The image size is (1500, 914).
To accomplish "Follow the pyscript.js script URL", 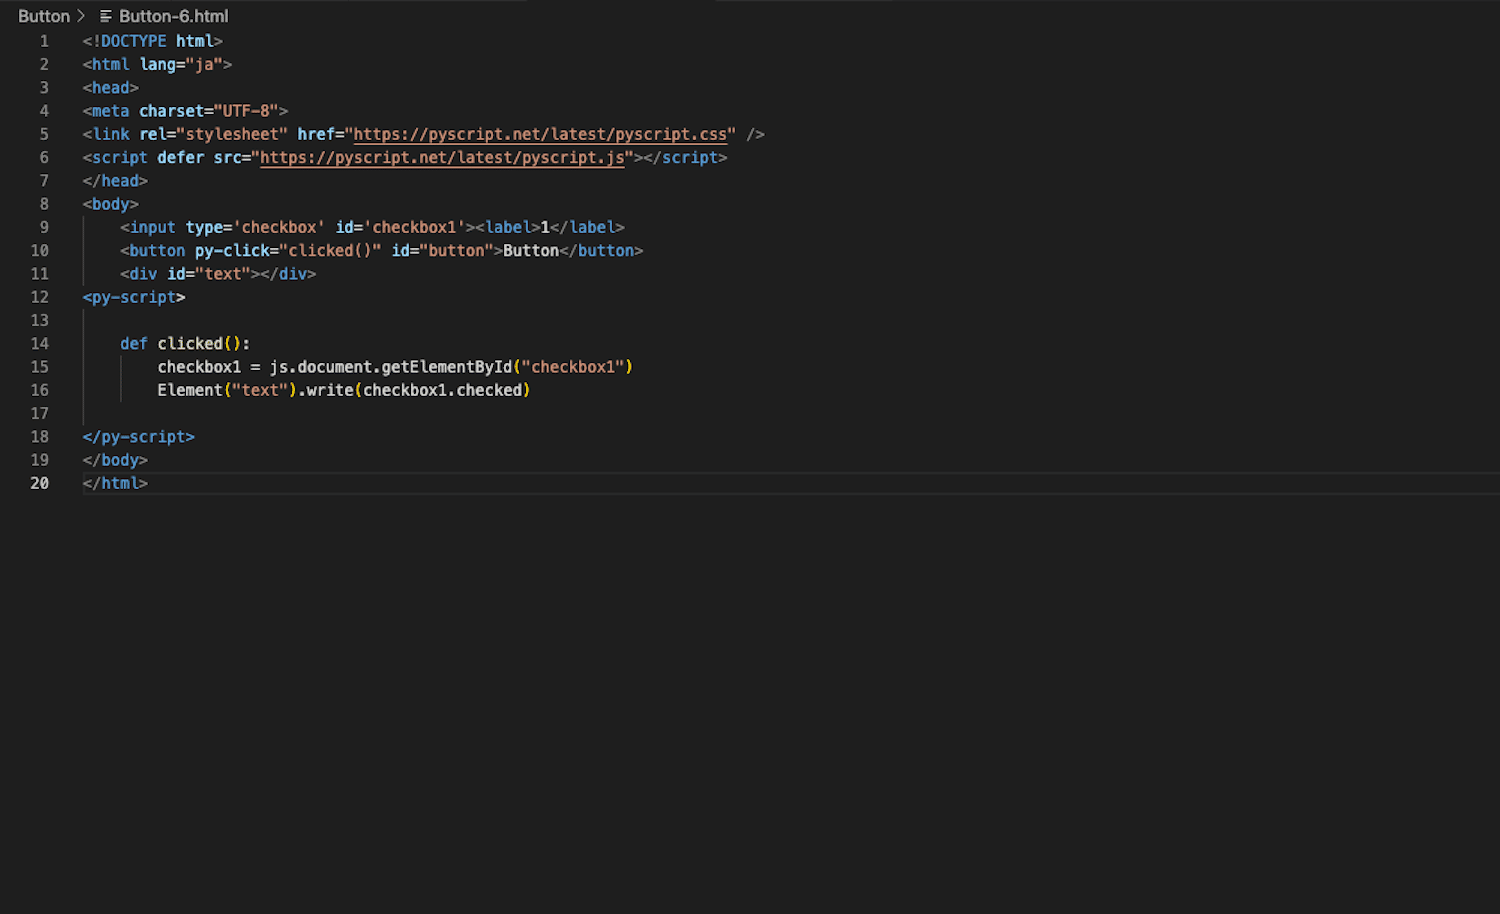I will pyautogui.click(x=442, y=157).
